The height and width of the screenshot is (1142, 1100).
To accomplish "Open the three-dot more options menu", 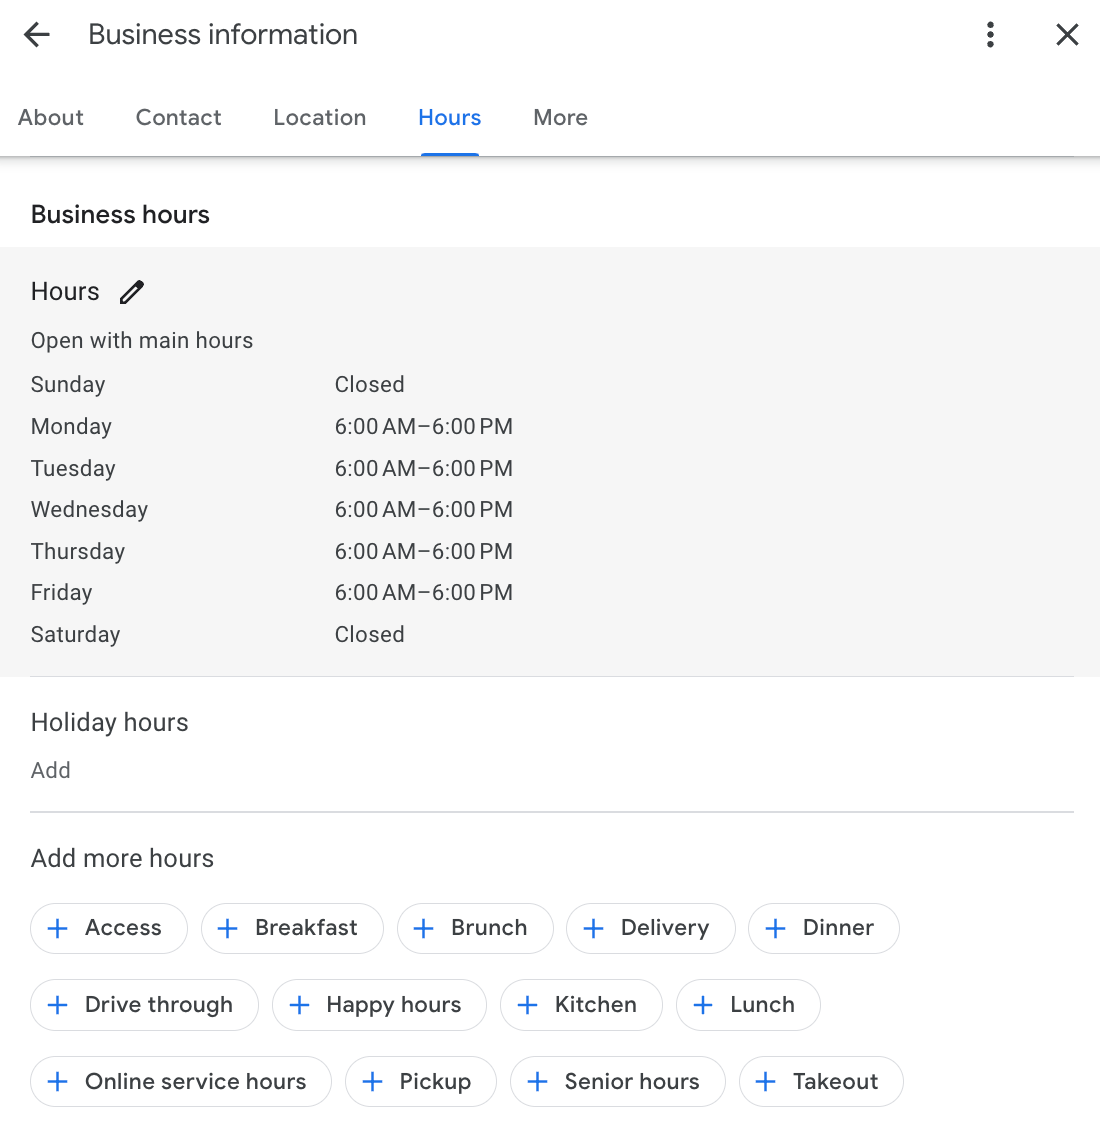I will pos(990,35).
